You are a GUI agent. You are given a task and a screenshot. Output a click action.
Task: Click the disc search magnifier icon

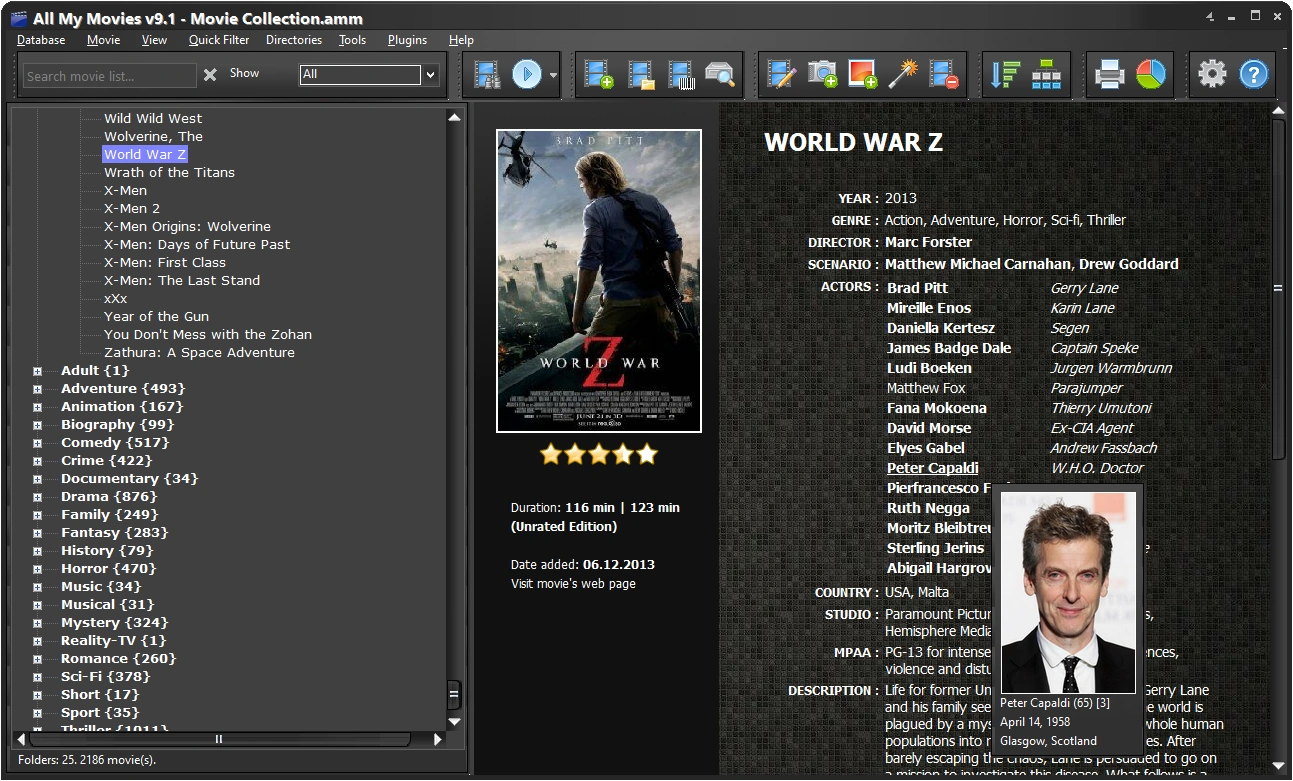tap(720, 75)
